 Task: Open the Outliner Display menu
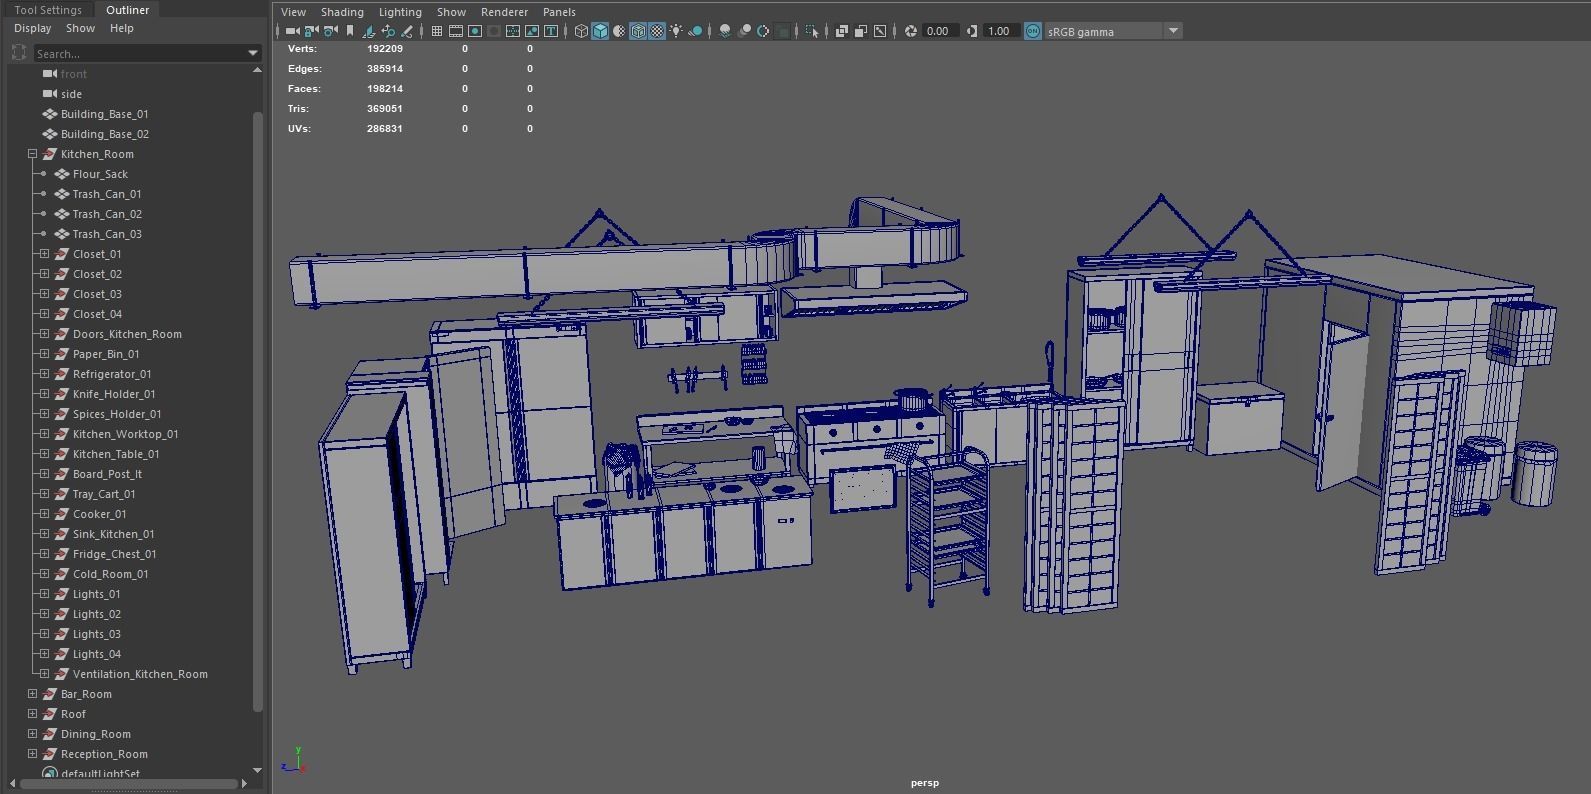pos(32,28)
